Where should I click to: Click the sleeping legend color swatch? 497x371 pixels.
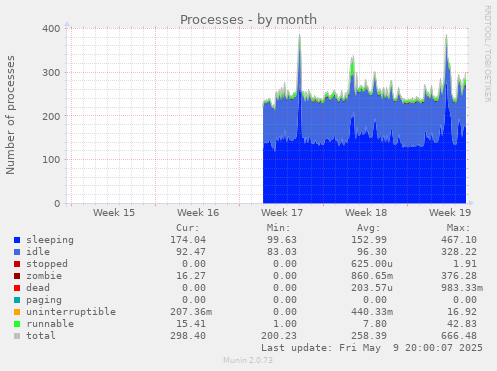pos(17,240)
